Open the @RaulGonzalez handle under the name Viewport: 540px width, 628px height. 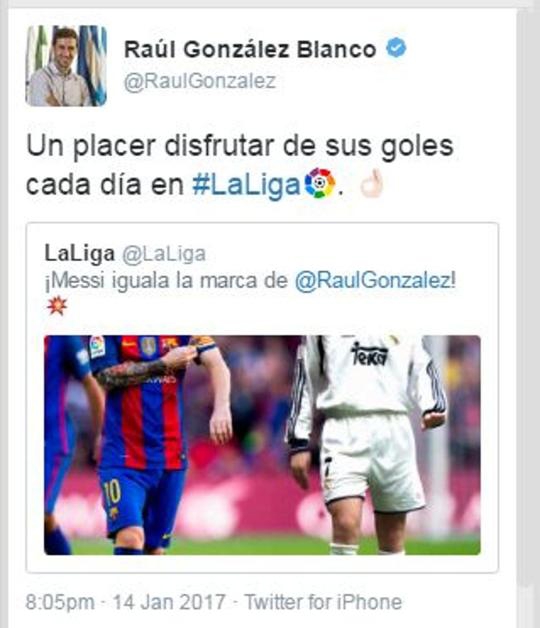pyautogui.click(x=199, y=82)
